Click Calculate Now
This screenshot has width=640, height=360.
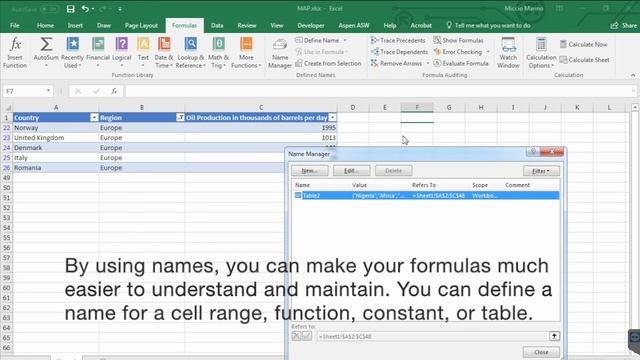click(x=583, y=44)
